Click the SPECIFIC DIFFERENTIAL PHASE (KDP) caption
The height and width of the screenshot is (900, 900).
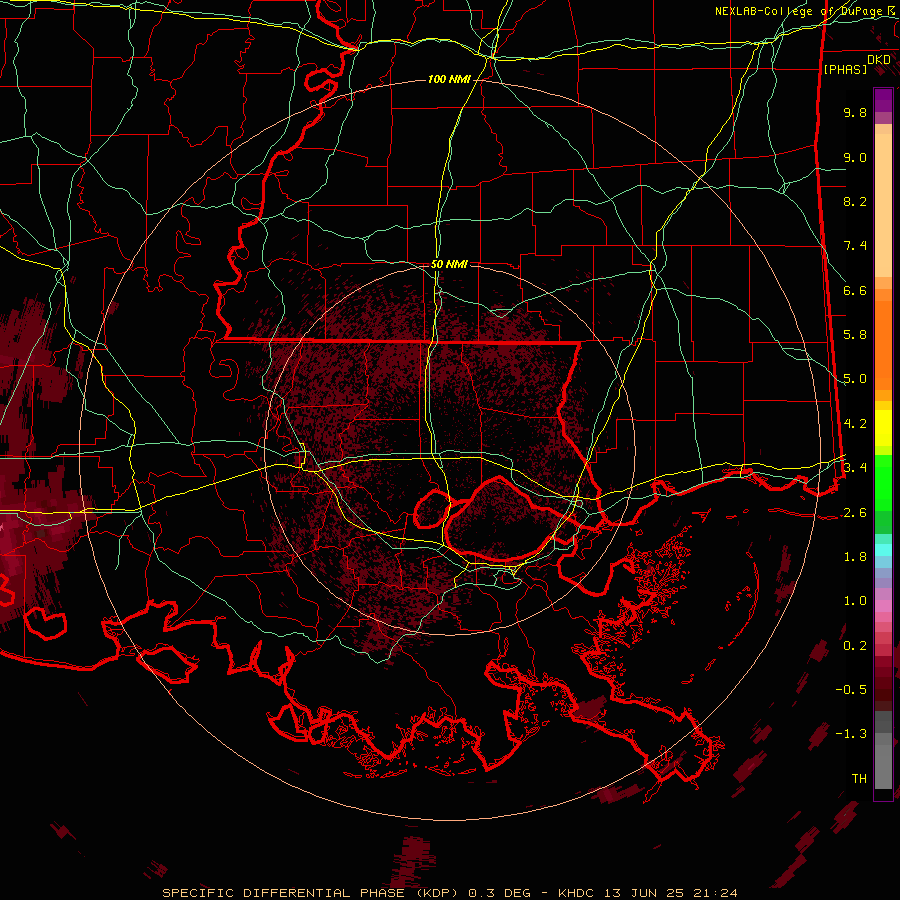coord(310,893)
